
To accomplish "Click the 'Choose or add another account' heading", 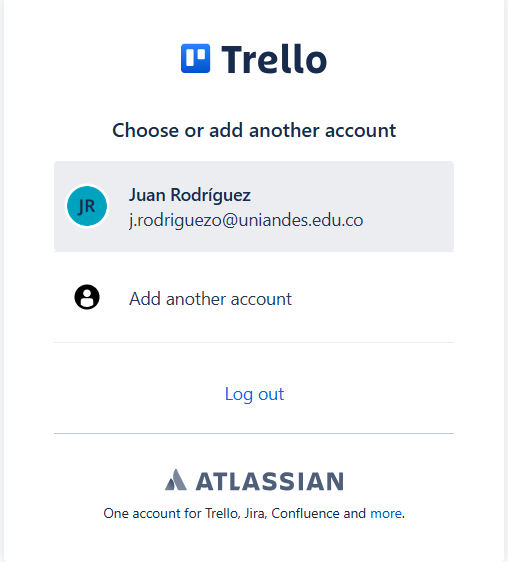I will (x=254, y=130).
